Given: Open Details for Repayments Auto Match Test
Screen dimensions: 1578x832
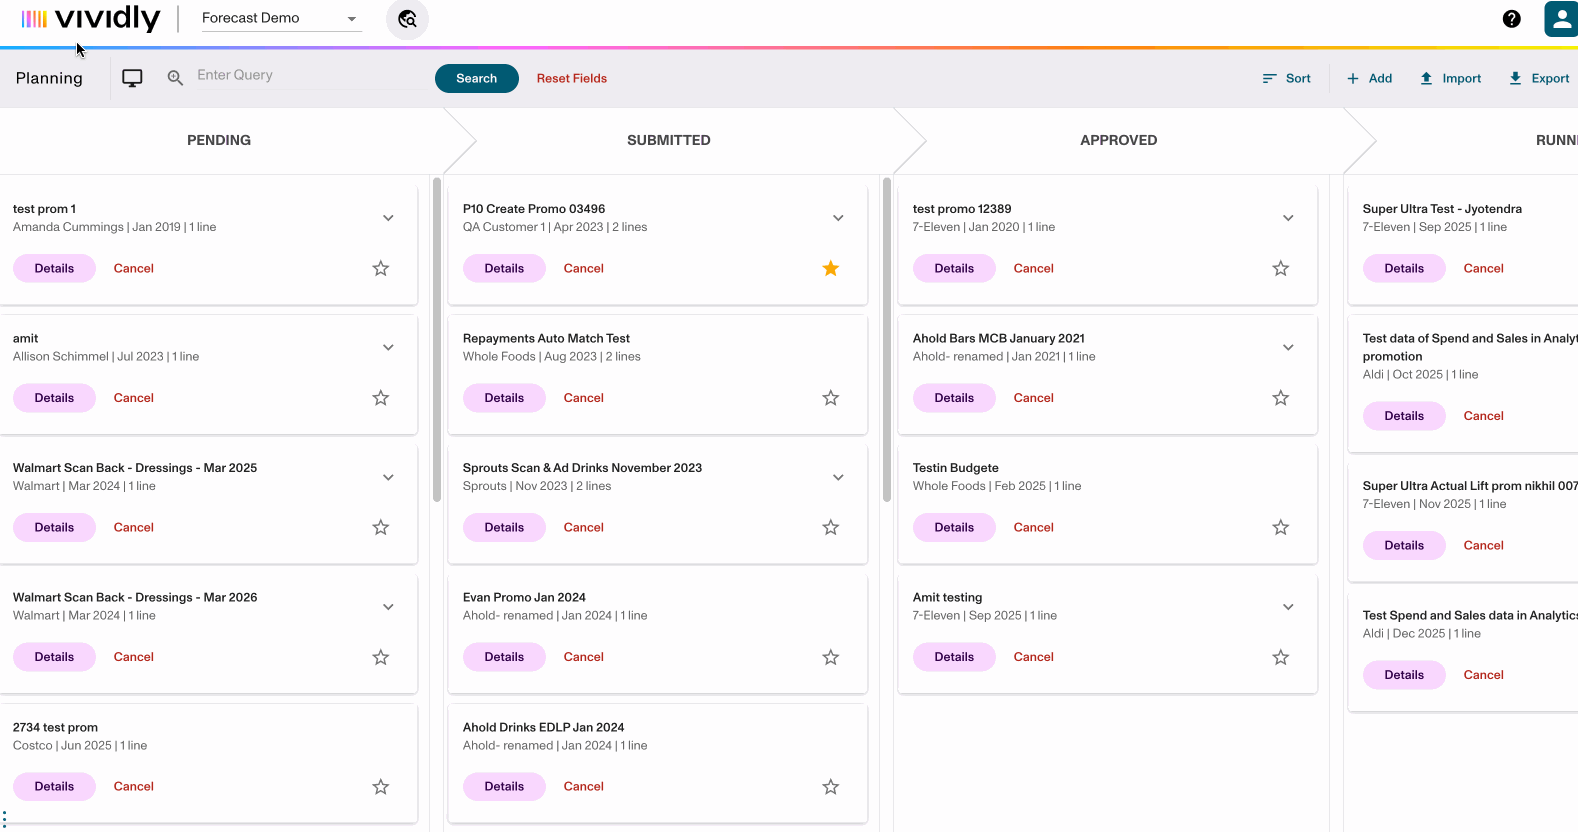Looking at the screenshot, I should click(x=504, y=398).
